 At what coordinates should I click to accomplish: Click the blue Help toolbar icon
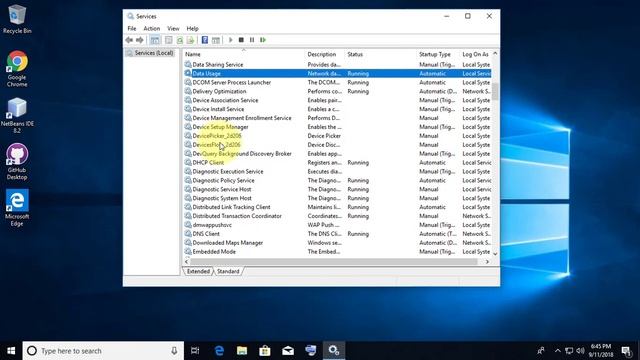pos(205,40)
